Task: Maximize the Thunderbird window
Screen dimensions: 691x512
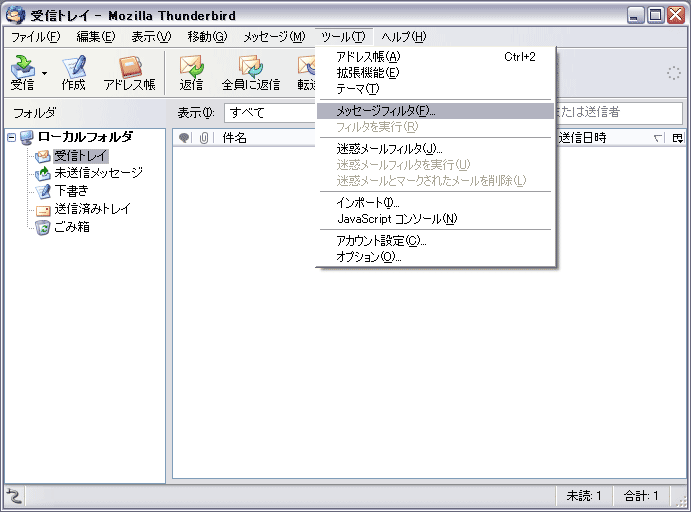Action: pyautogui.click(x=656, y=15)
